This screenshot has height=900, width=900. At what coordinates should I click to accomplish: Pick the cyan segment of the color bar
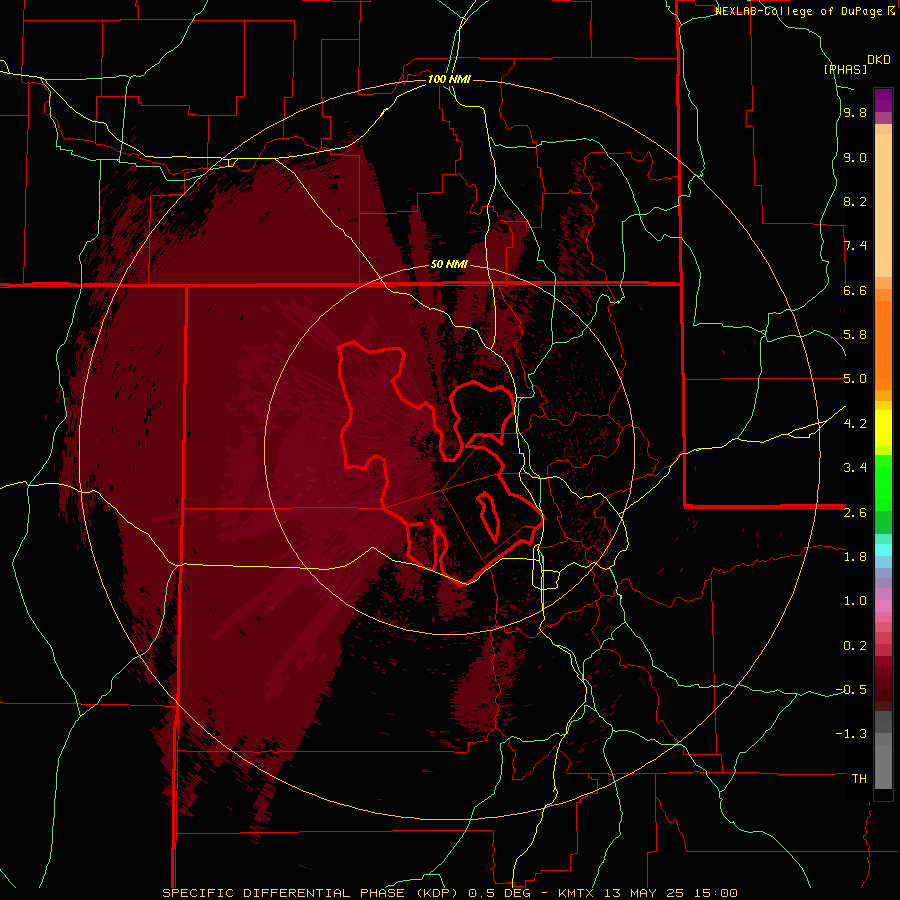tap(883, 550)
